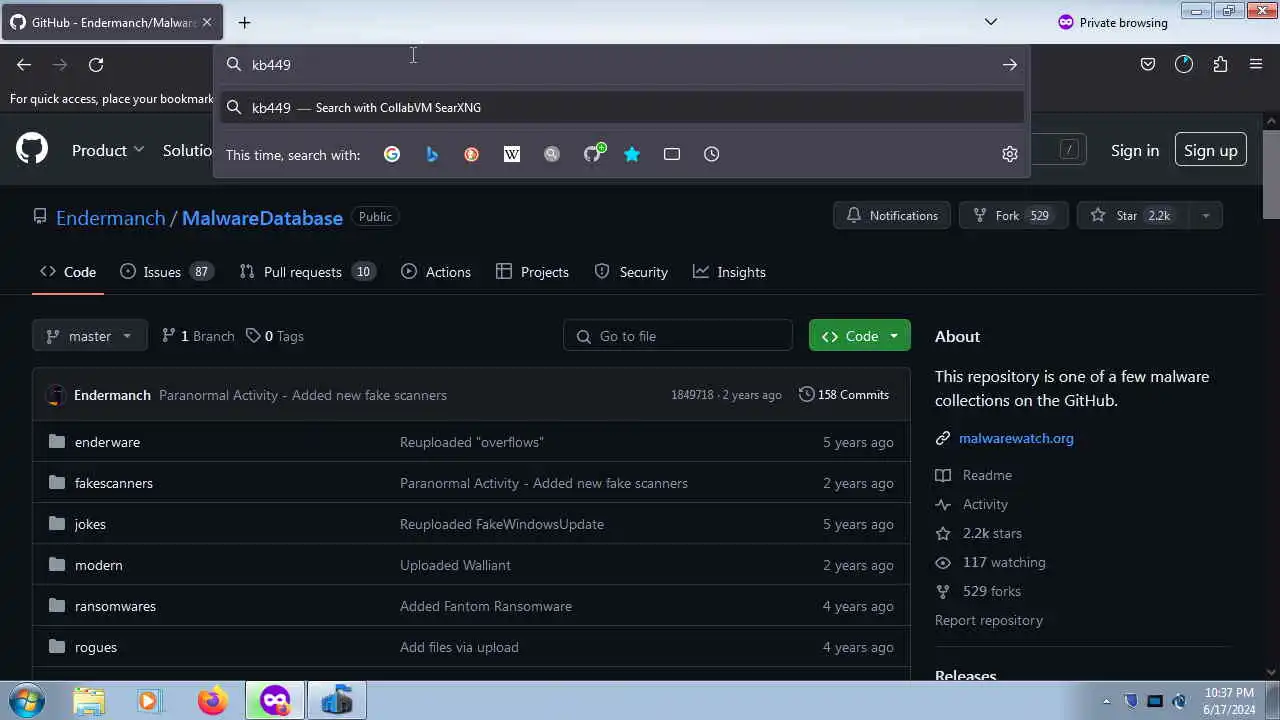
Task: Open the jokes folder
Action: point(90,524)
